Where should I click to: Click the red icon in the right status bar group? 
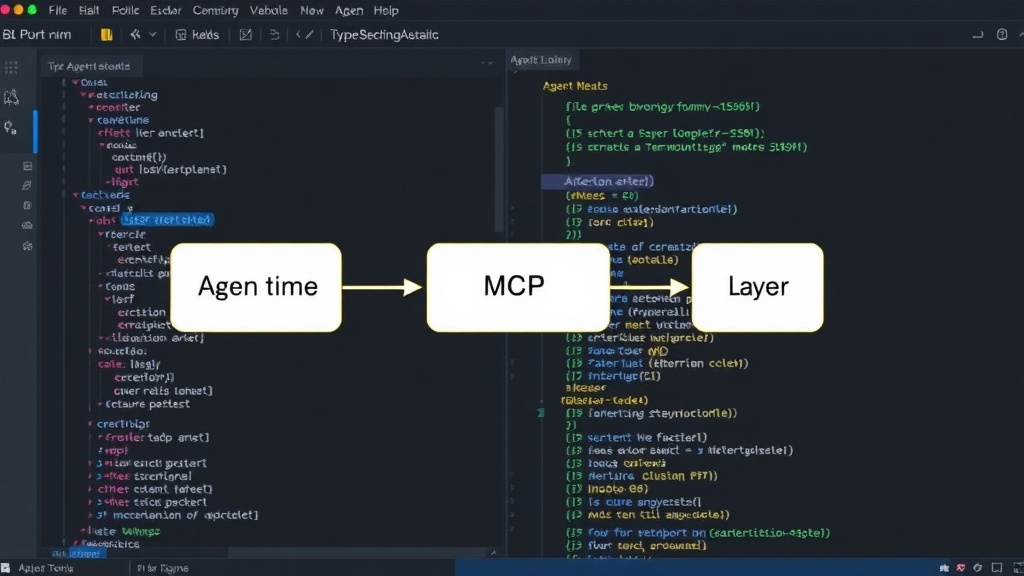coord(961,568)
